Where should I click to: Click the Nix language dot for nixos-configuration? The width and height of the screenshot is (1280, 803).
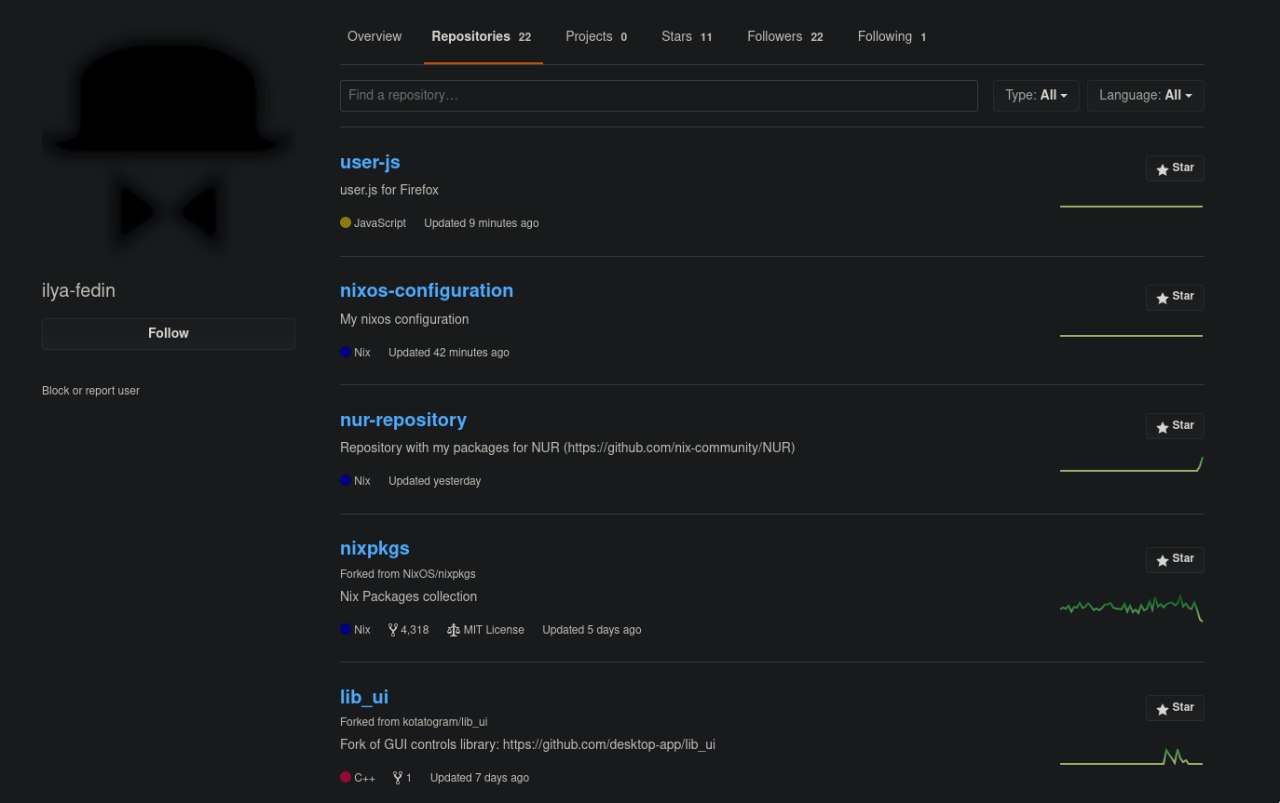pyautogui.click(x=346, y=352)
